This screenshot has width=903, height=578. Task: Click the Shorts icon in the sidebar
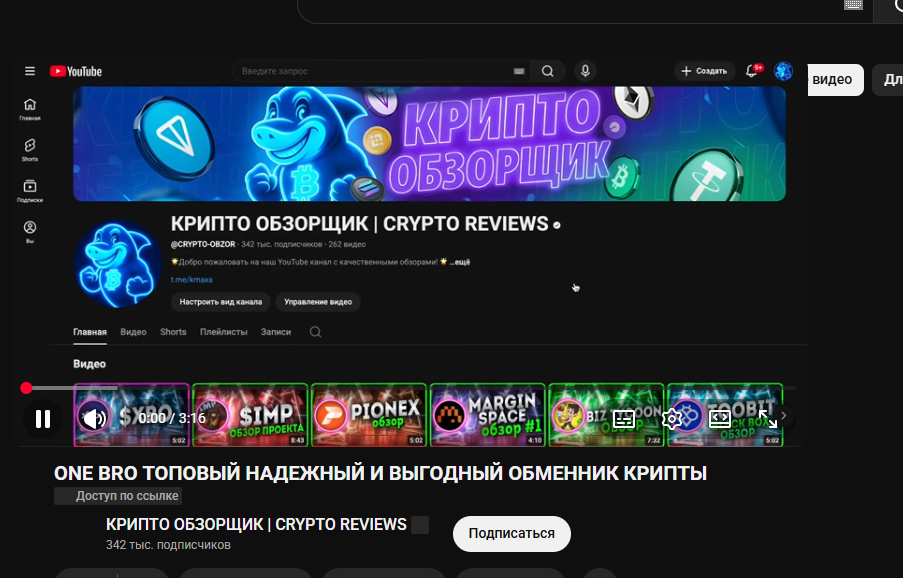pos(30,150)
